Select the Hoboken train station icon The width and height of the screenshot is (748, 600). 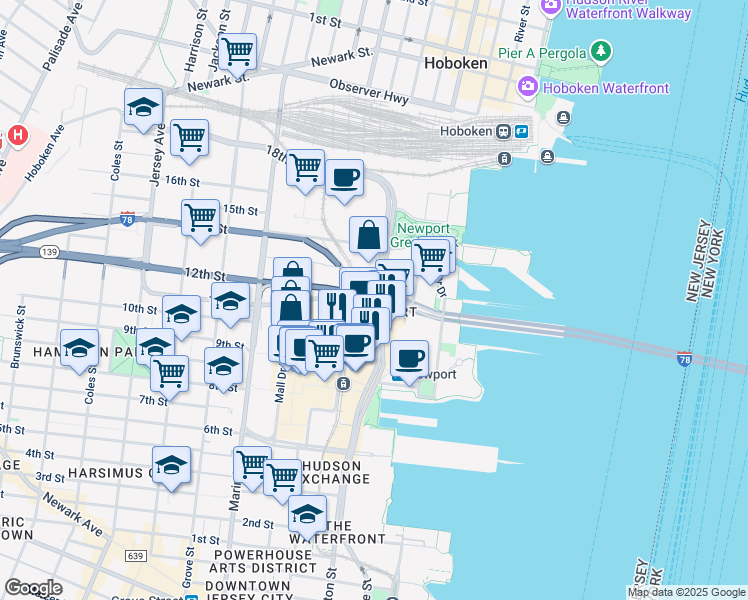[x=503, y=132]
